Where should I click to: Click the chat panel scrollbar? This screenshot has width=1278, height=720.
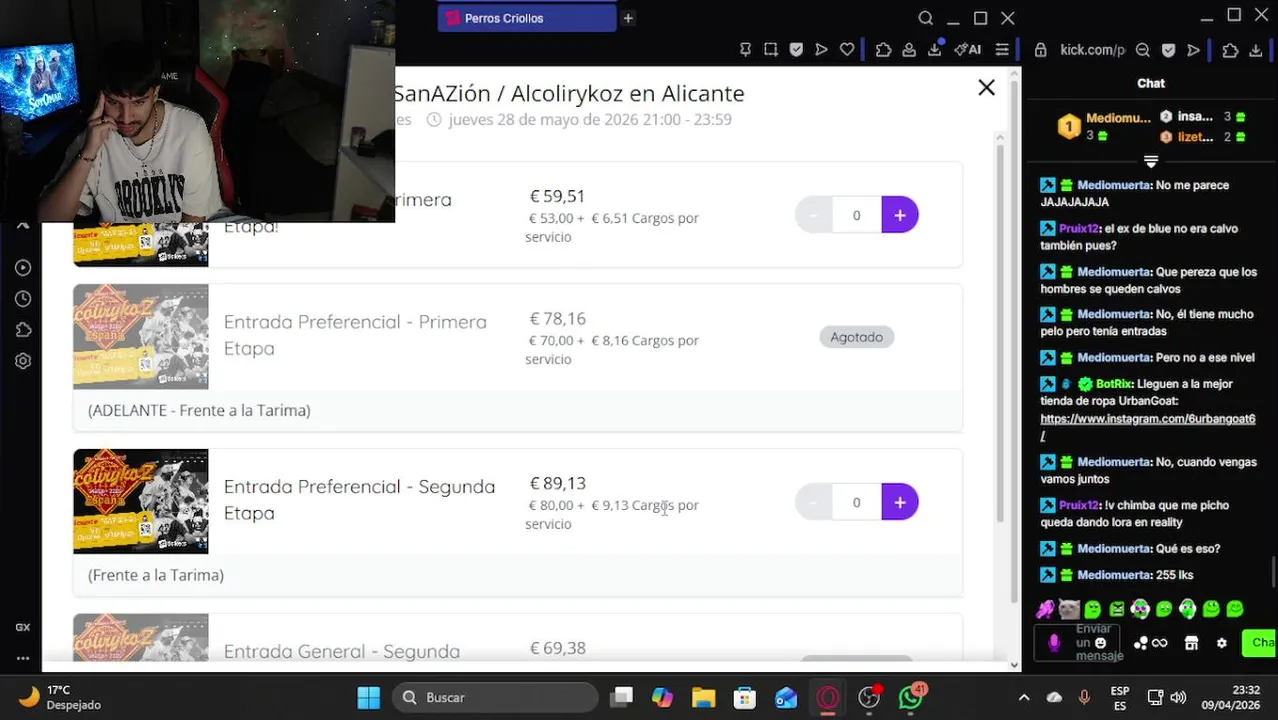pyautogui.click(x=1272, y=574)
